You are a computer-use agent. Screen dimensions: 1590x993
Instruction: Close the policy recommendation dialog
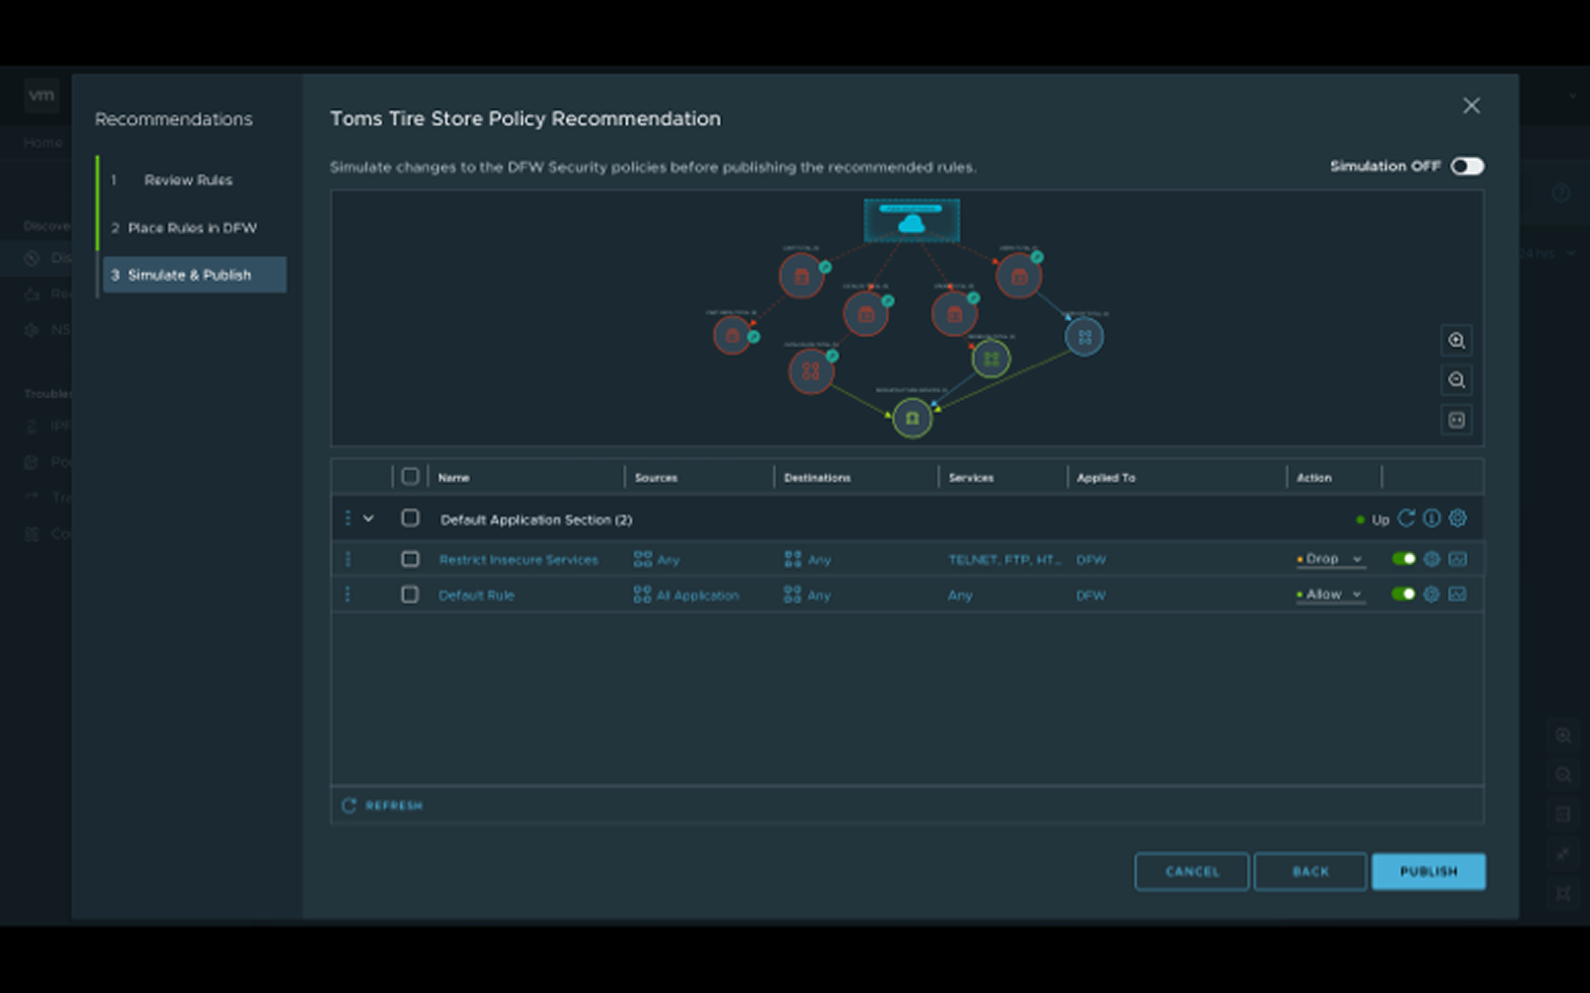coord(1471,105)
